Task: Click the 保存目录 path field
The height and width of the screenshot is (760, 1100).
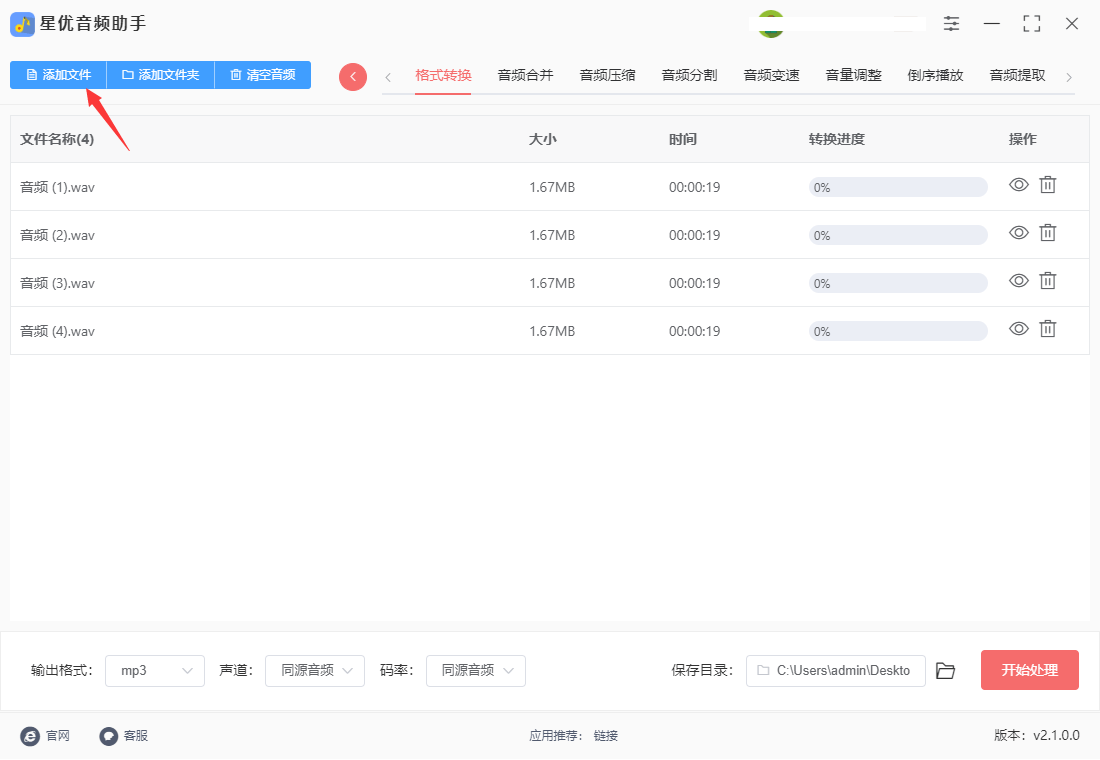Action: pyautogui.click(x=836, y=671)
